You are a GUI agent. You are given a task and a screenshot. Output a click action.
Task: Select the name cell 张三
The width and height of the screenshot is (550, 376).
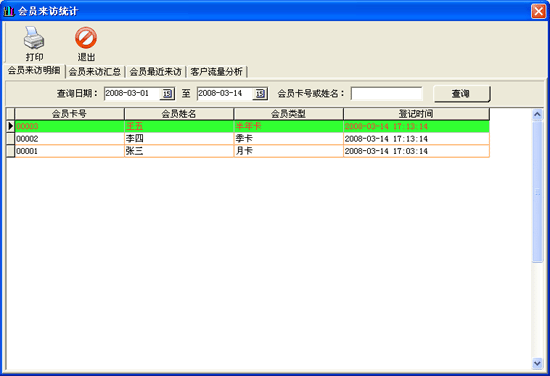pos(179,151)
